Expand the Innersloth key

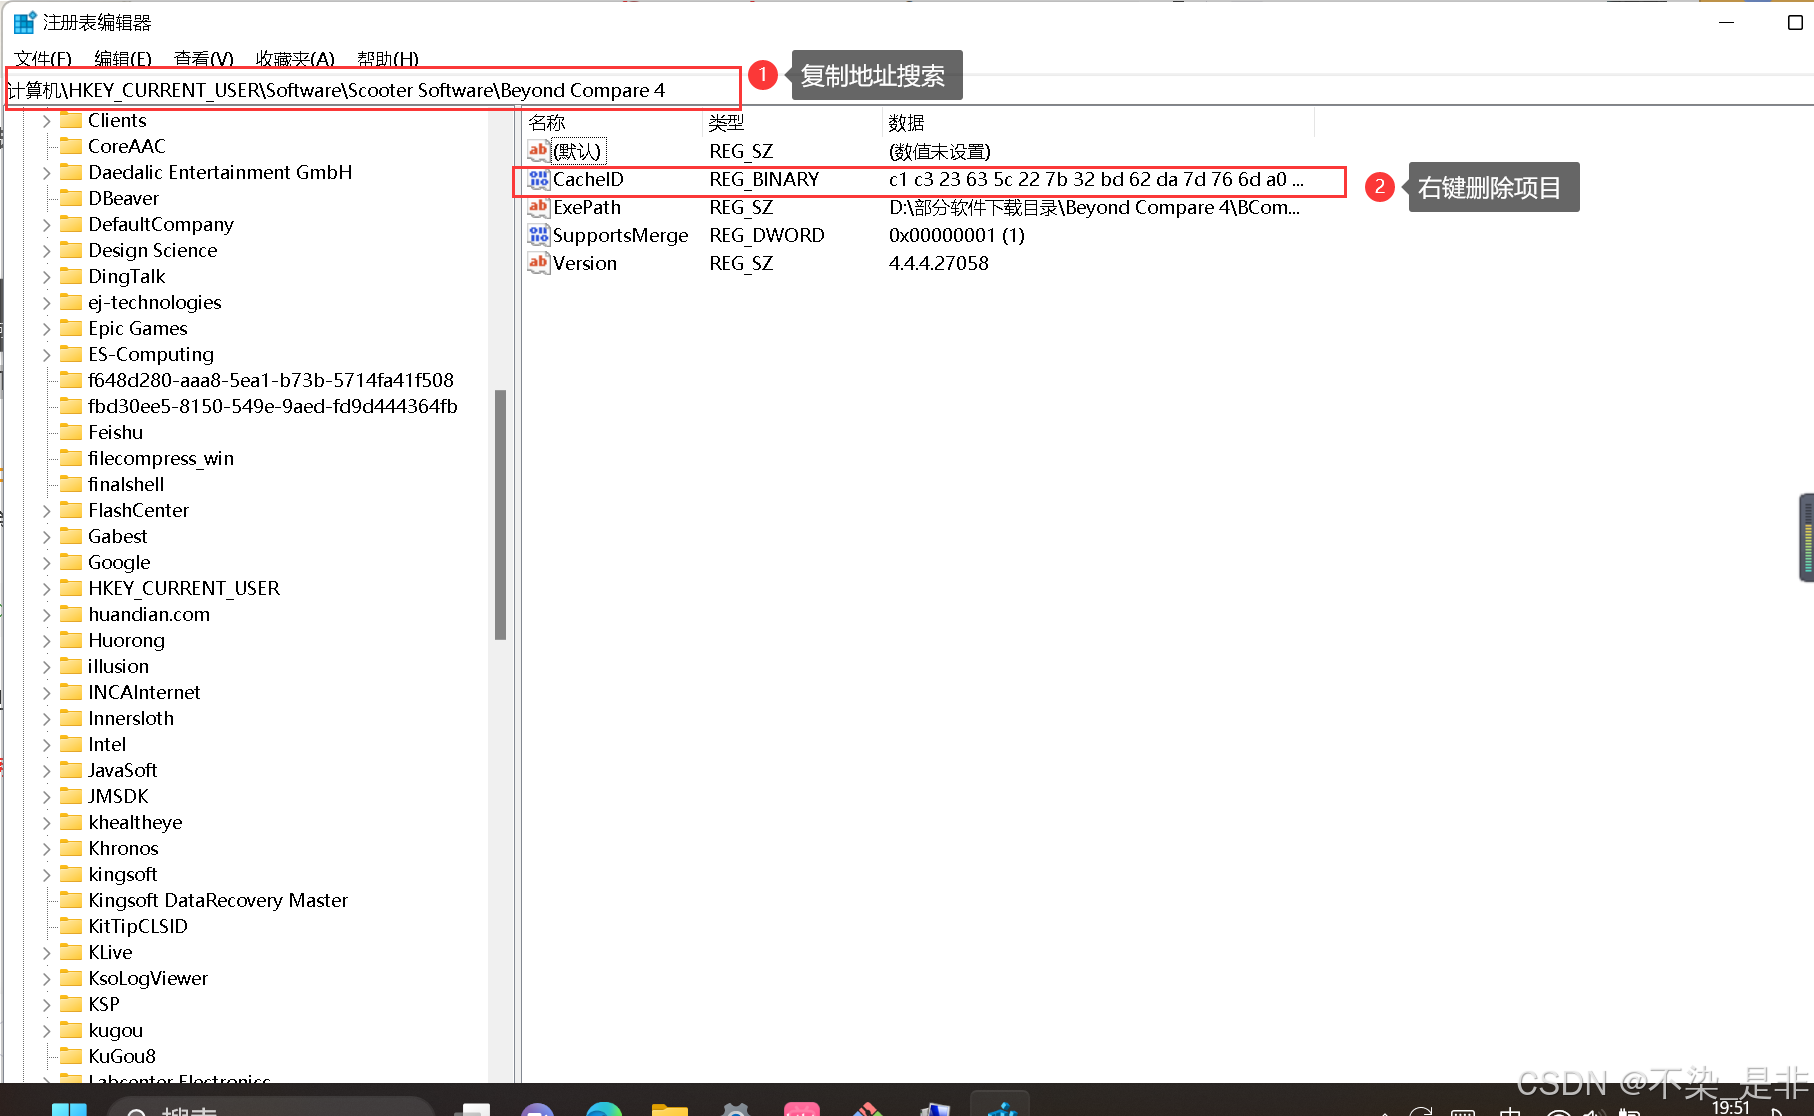(x=46, y=718)
